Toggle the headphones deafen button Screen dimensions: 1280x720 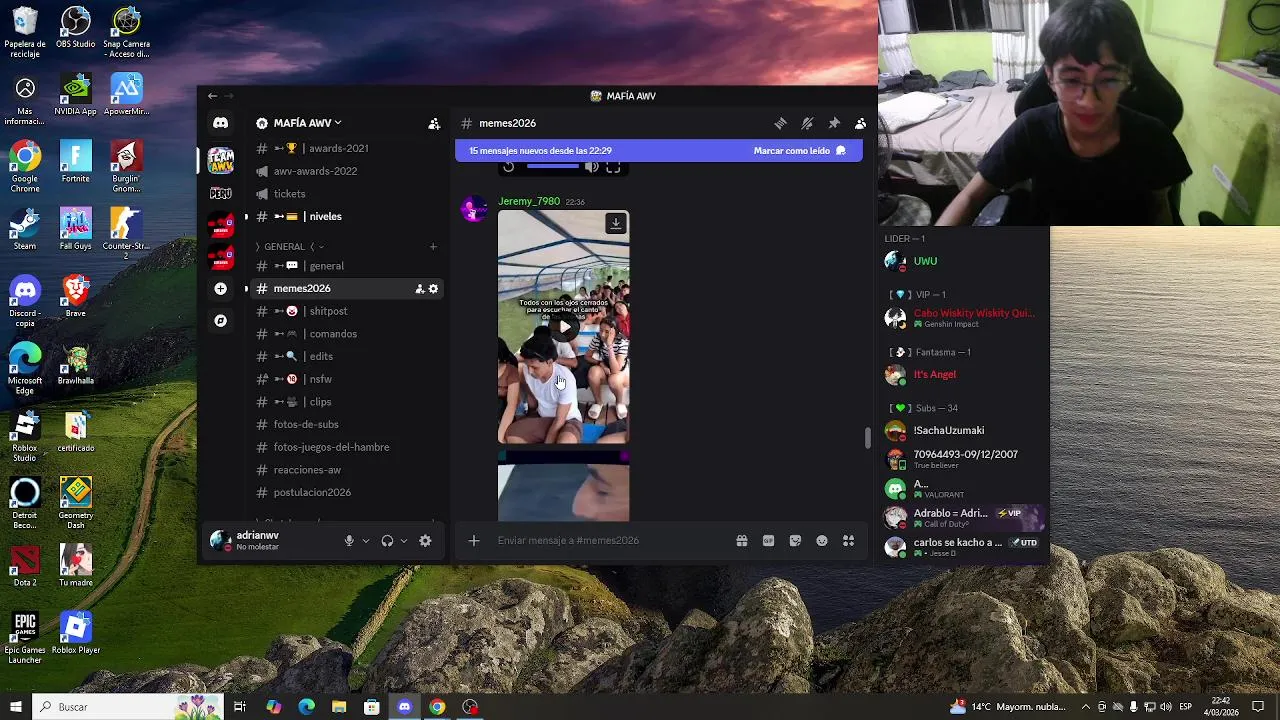[387, 541]
